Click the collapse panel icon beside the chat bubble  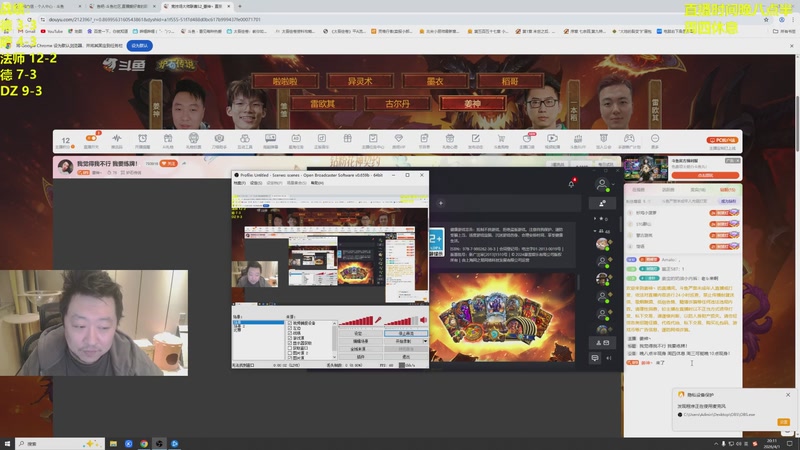(x=609, y=358)
